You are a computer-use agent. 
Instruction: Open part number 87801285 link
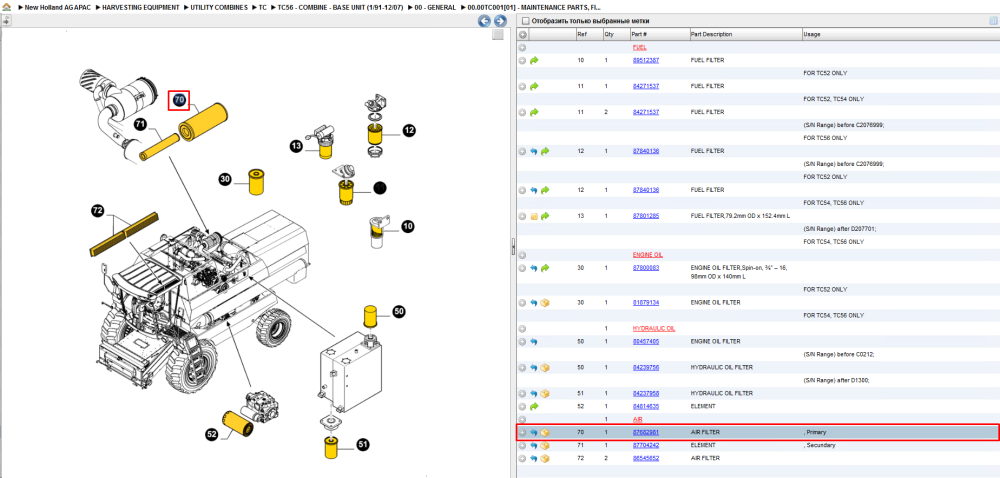[645, 216]
